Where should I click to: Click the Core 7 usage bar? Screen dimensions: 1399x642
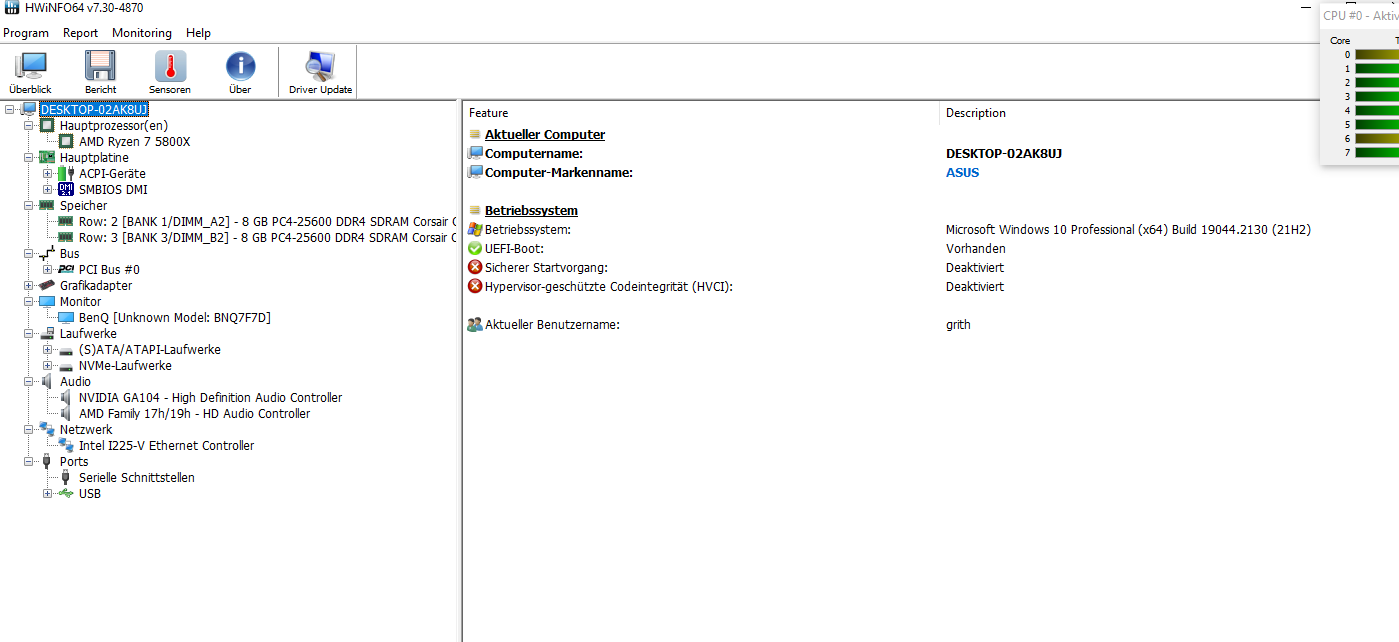tap(1377, 152)
